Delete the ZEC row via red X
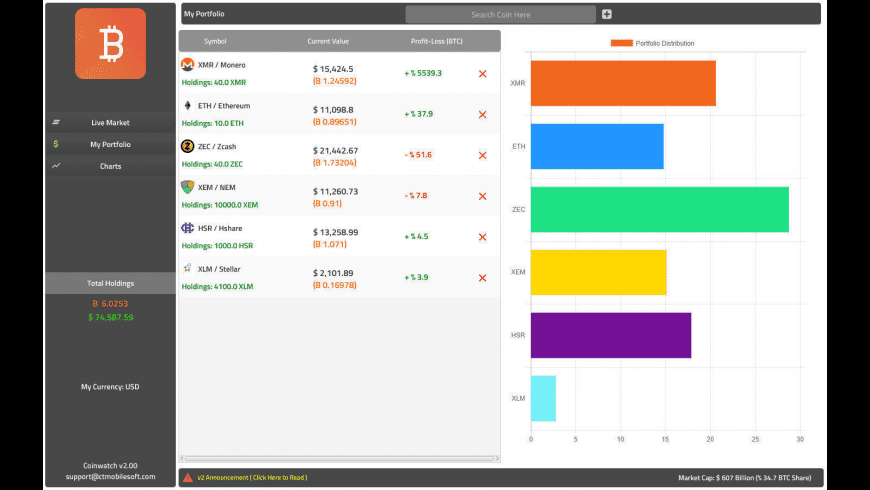870x490 pixels. [x=482, y=155]
